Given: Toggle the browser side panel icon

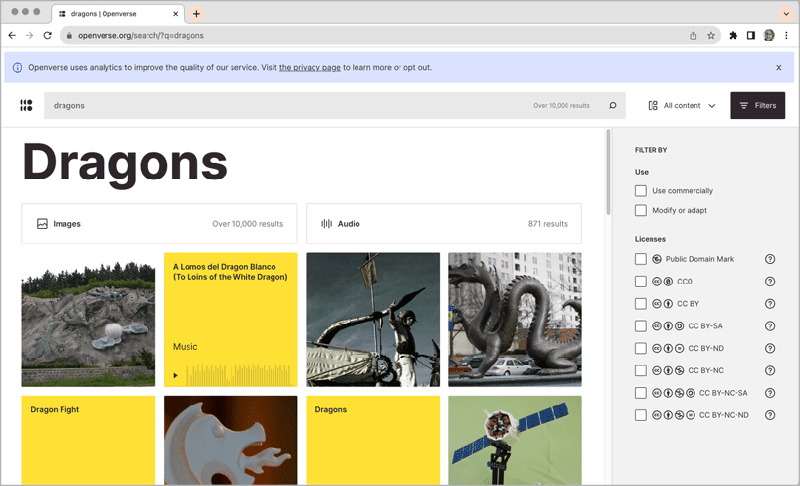Looking at the screenshot, I should (751, 35).
